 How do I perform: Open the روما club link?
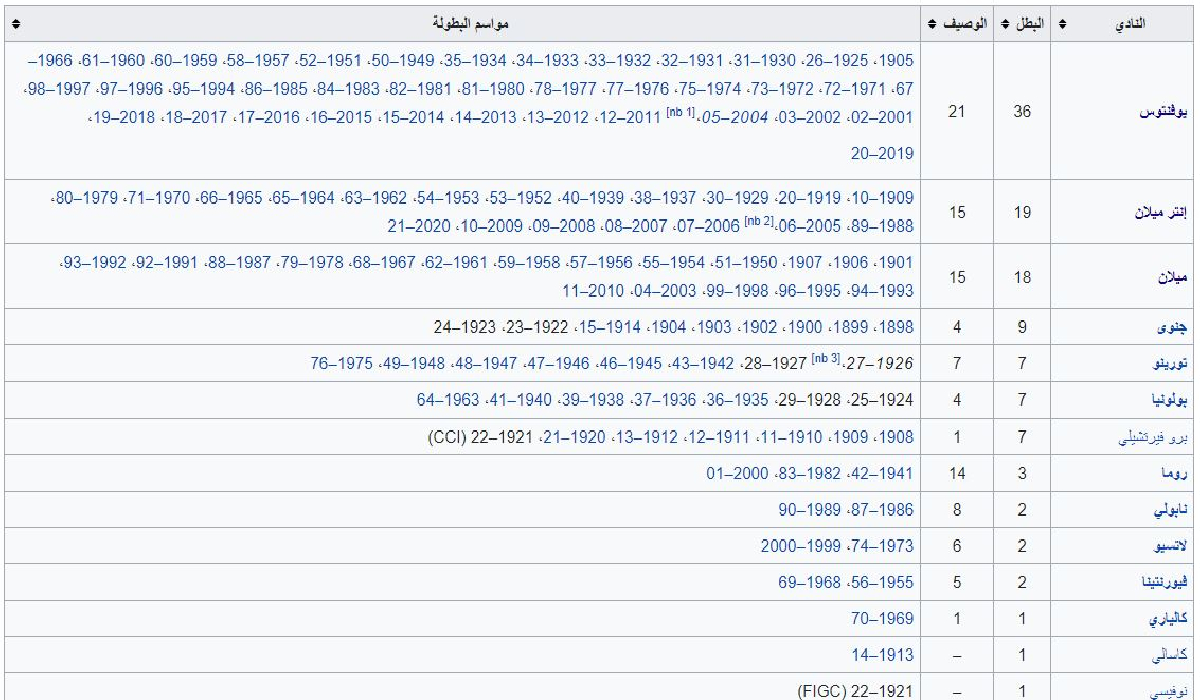(1173, 473)
